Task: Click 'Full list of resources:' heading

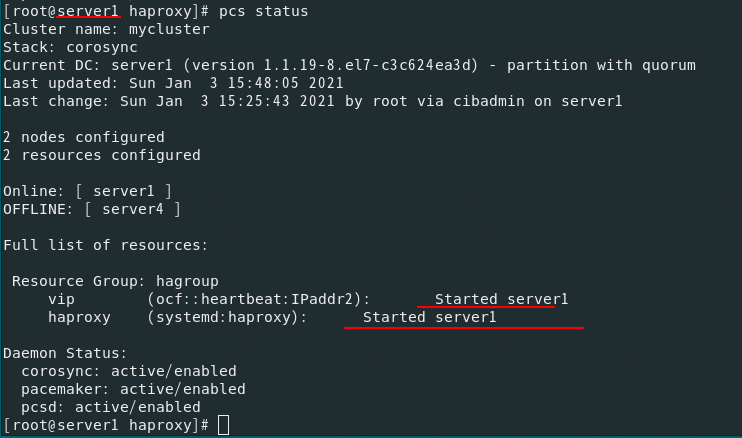Action: click(106, 245)
